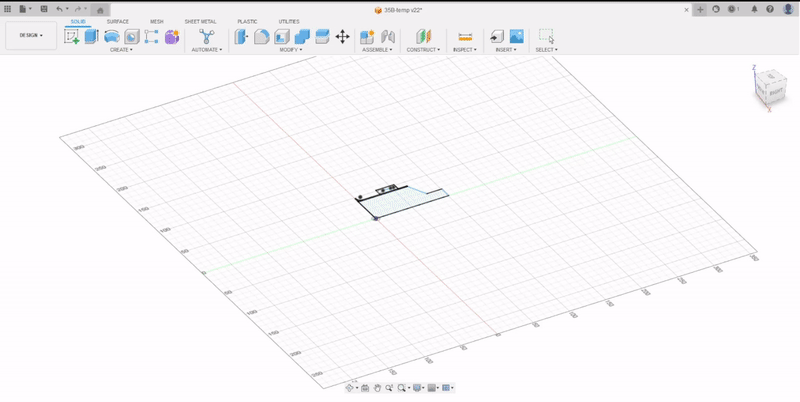Open the notifications bell
Viewport: 800px width, 402px height.
(754, 9)
